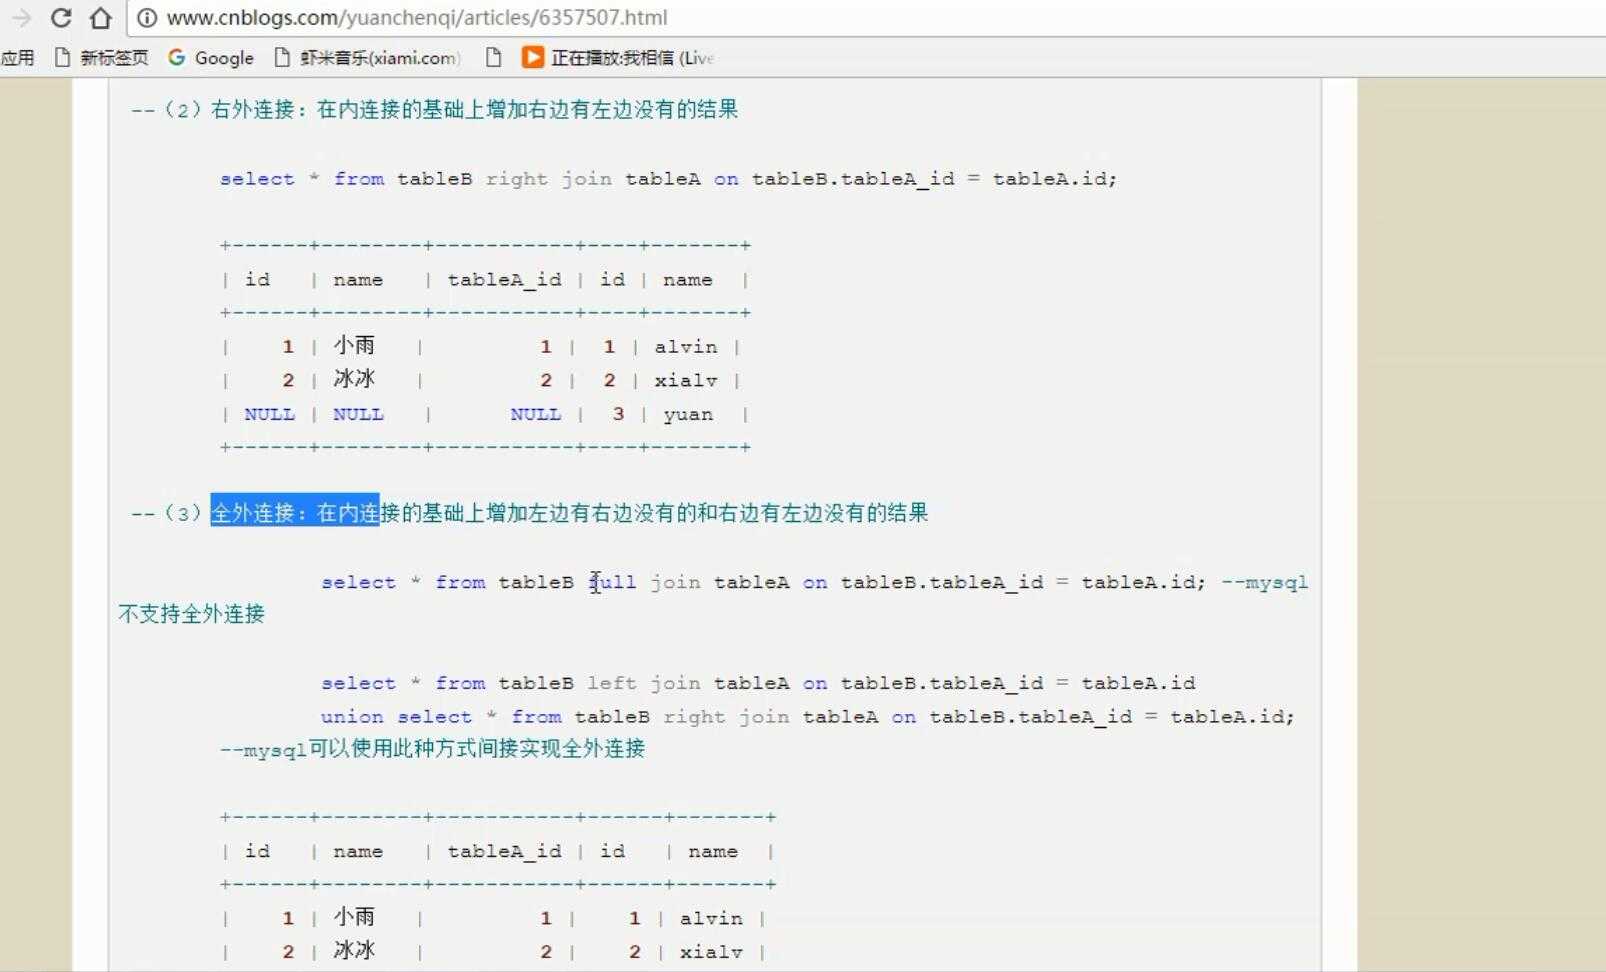The image size is (1606, 972).
Task: Click the Google logo favicon in bookmarks bar
Action: [x=177, y=58]
